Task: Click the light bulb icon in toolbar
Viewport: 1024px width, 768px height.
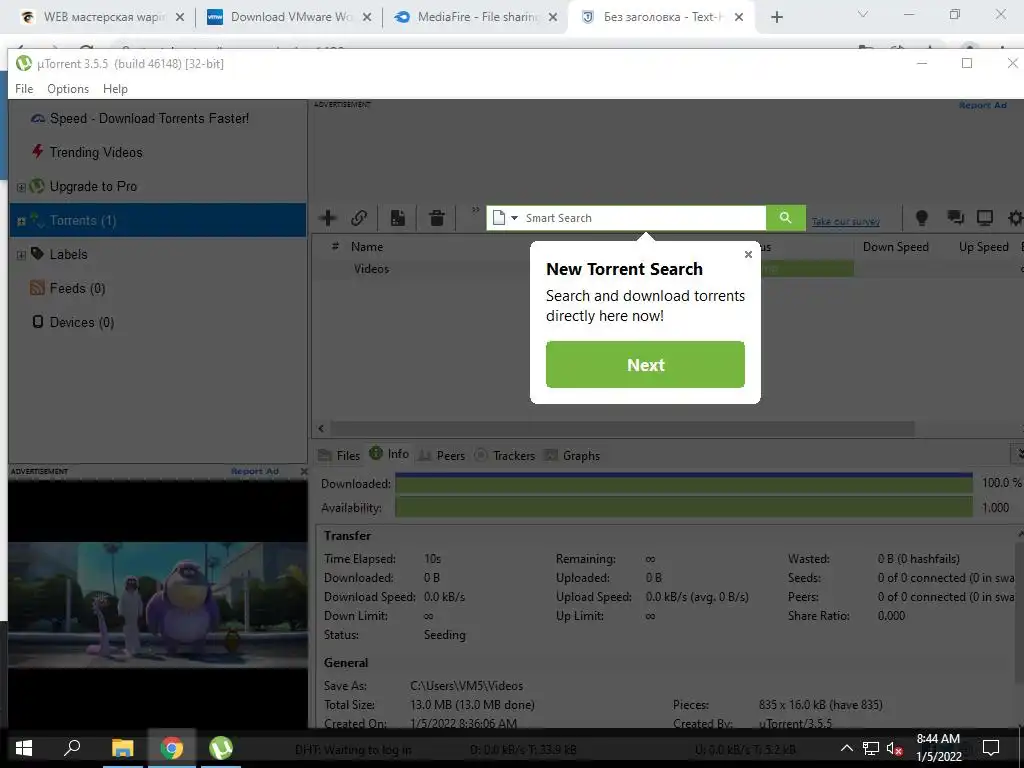Action: point(921,217)
